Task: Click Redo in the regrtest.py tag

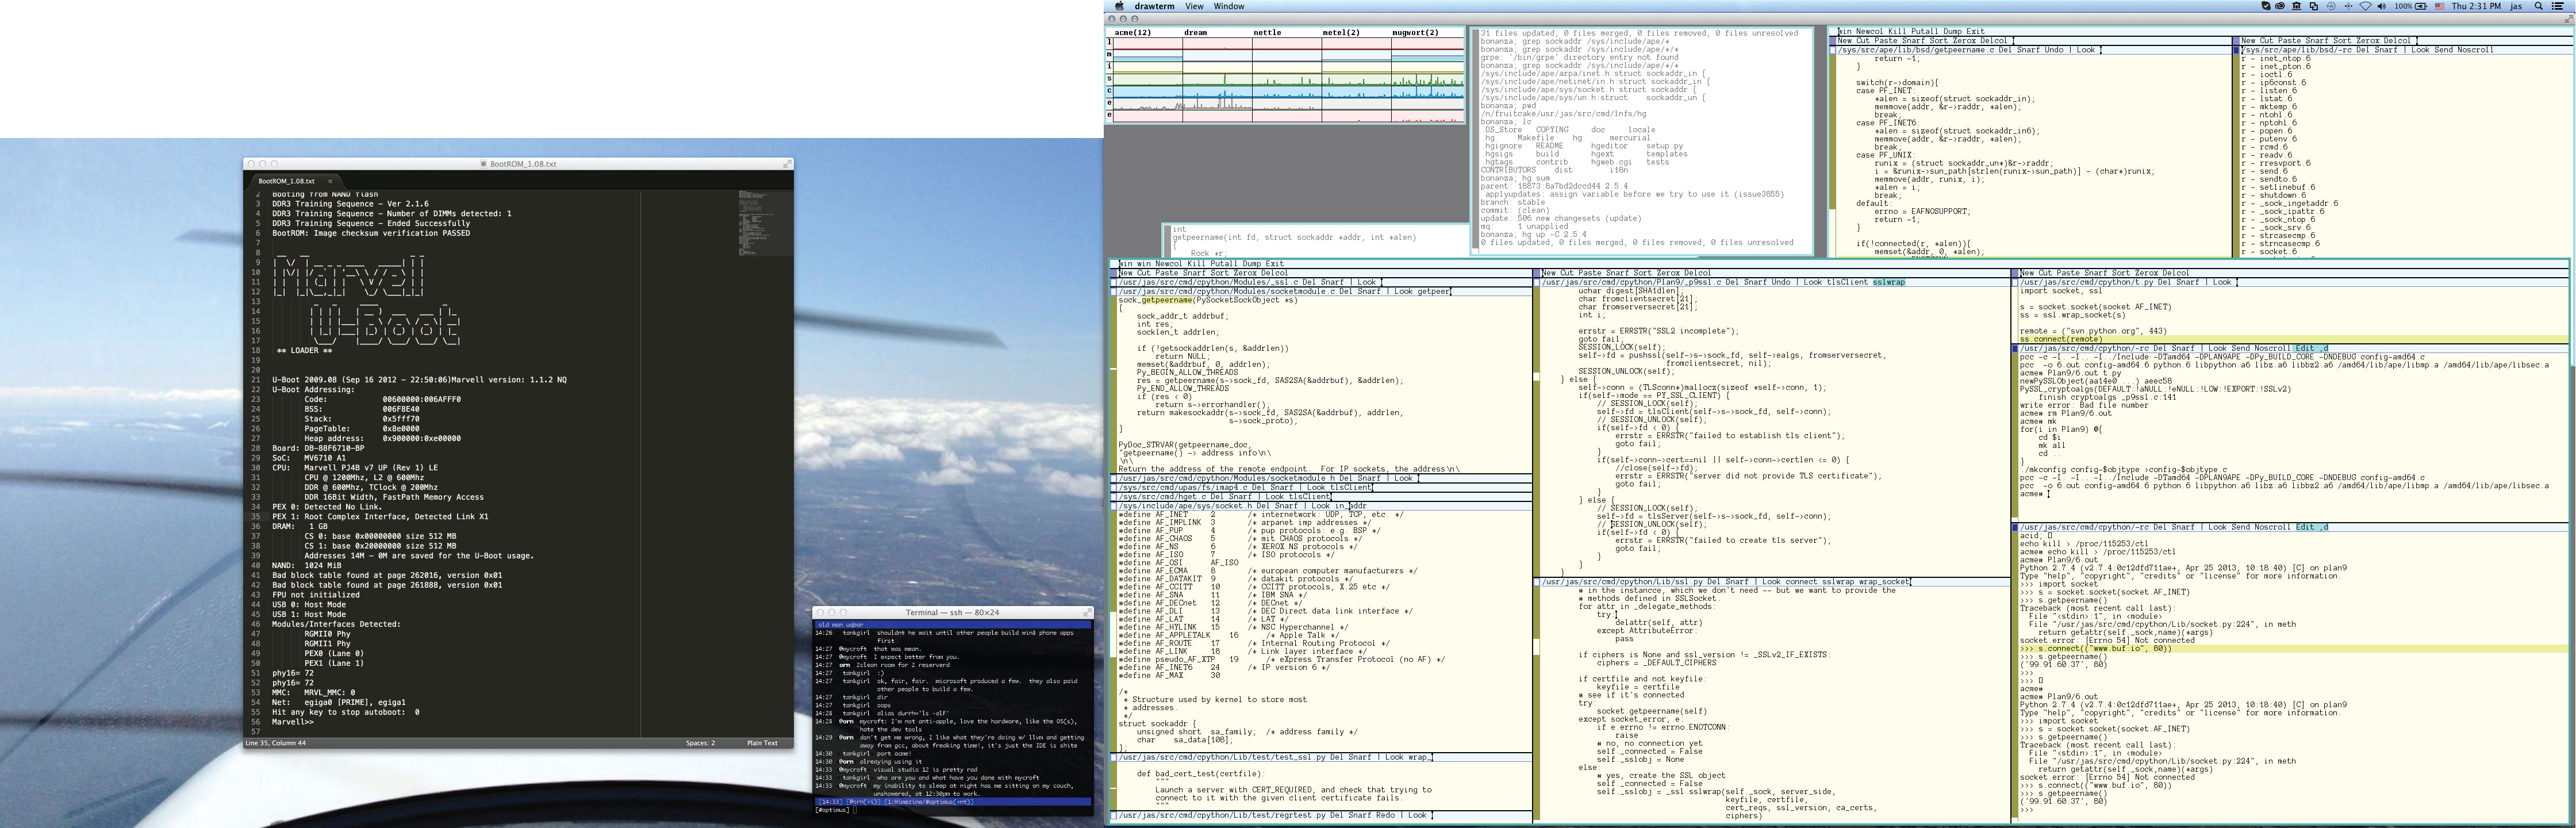Action: 1386,815
